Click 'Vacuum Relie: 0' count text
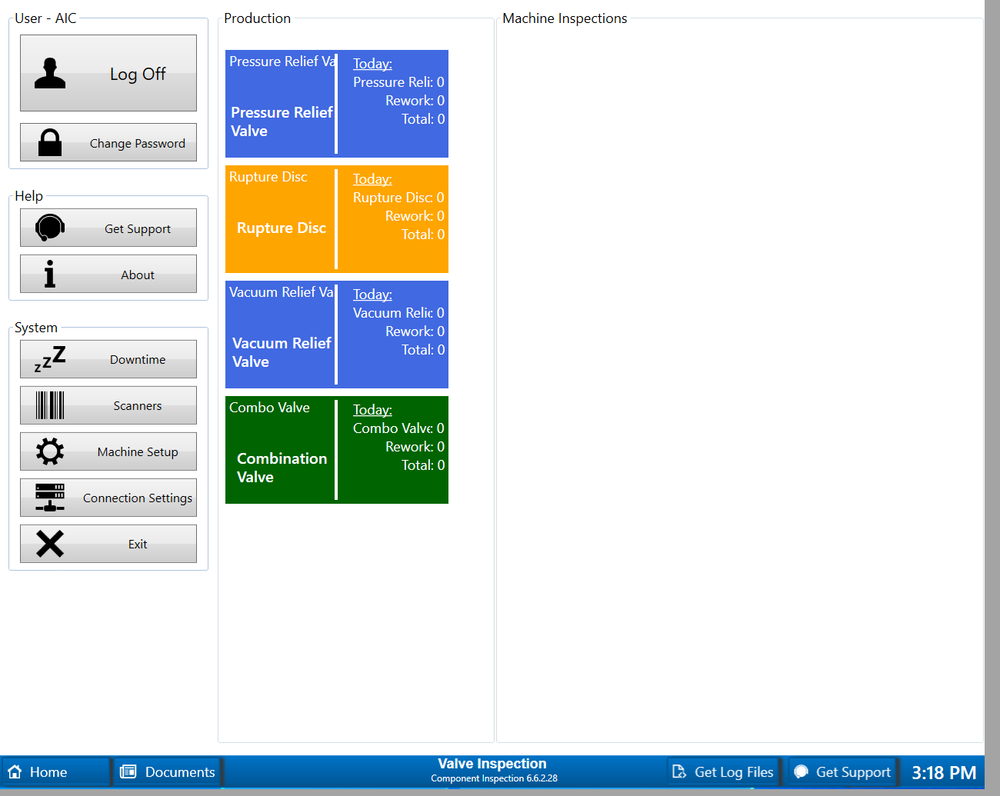Screen dimensions: 1000x796 tap(399, 313)
